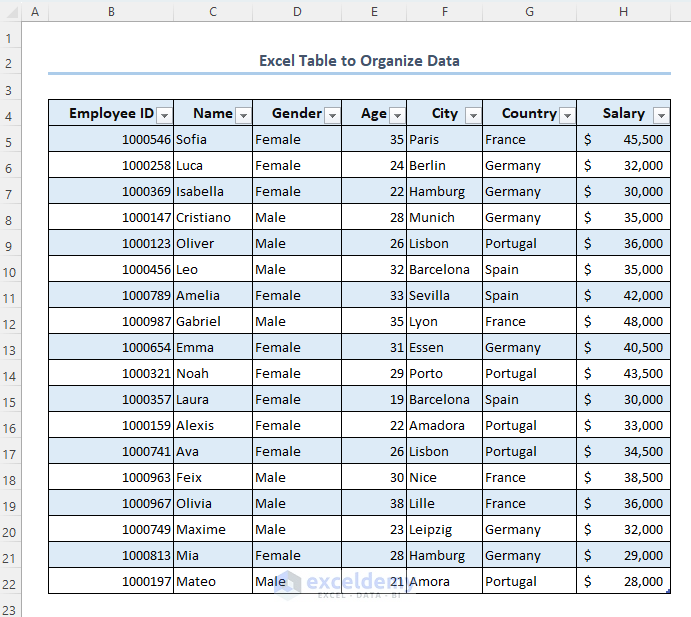The height and width of the screenshot is (617, 691).
Task: Select the 'Leipzig' city cell
Action: (x=445, y=529)
